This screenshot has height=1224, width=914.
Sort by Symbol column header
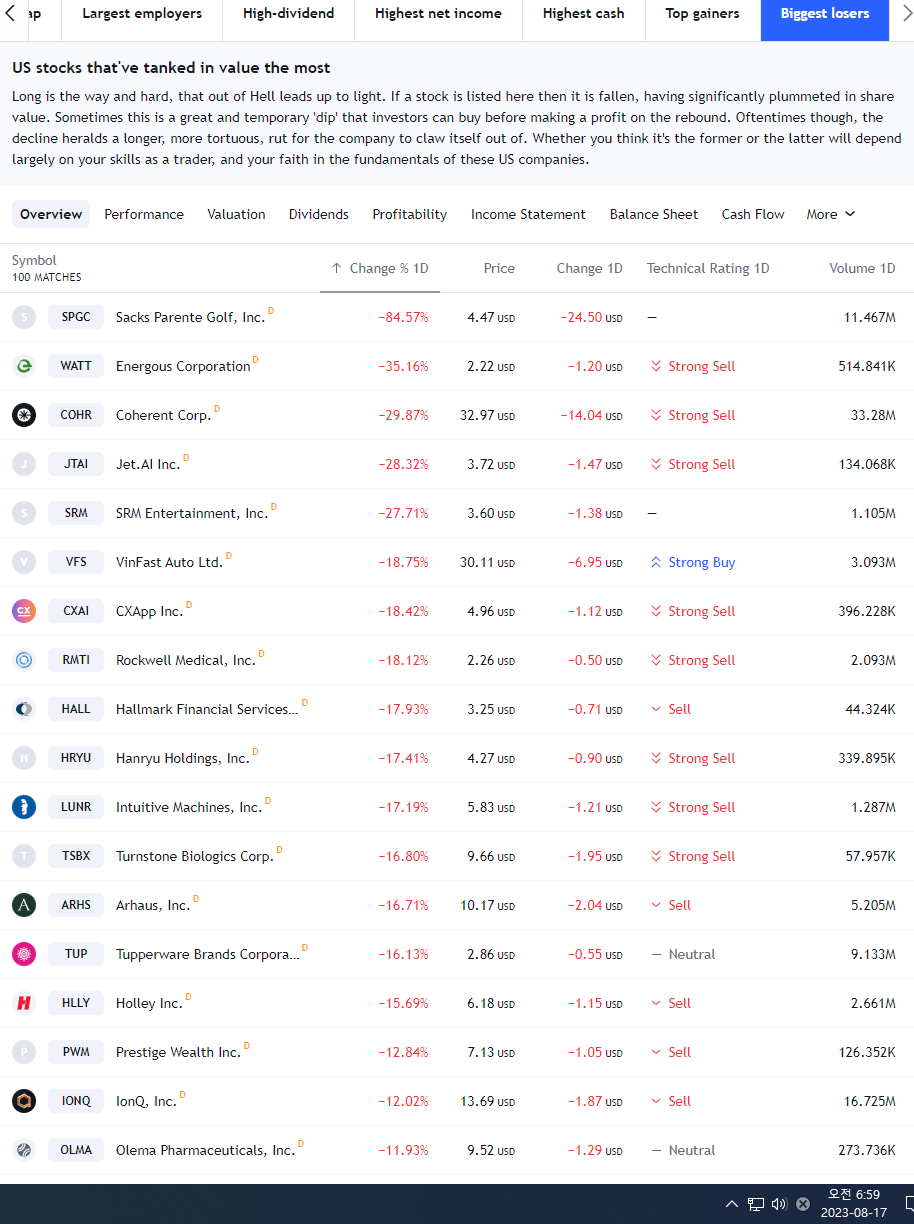(35, 260)
